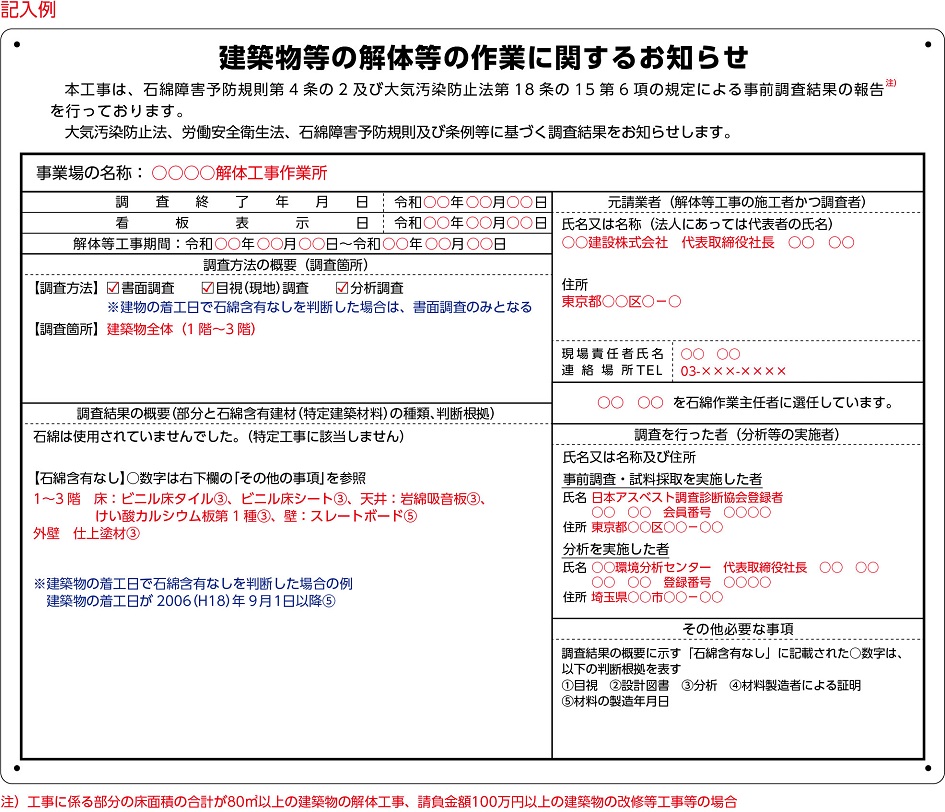The width and height of the screenshot is (945, 812).
Task: Click the heading その他必要な事項
Action: tap(738, 629)
